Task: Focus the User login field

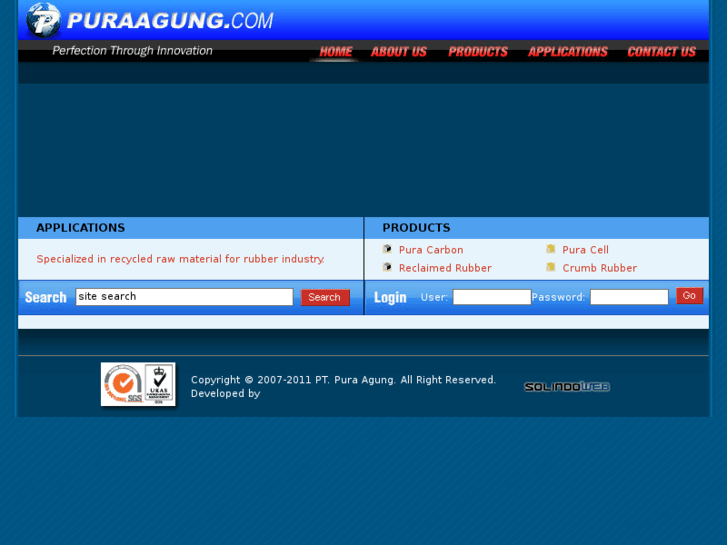Action: click(x=492, y=297)
